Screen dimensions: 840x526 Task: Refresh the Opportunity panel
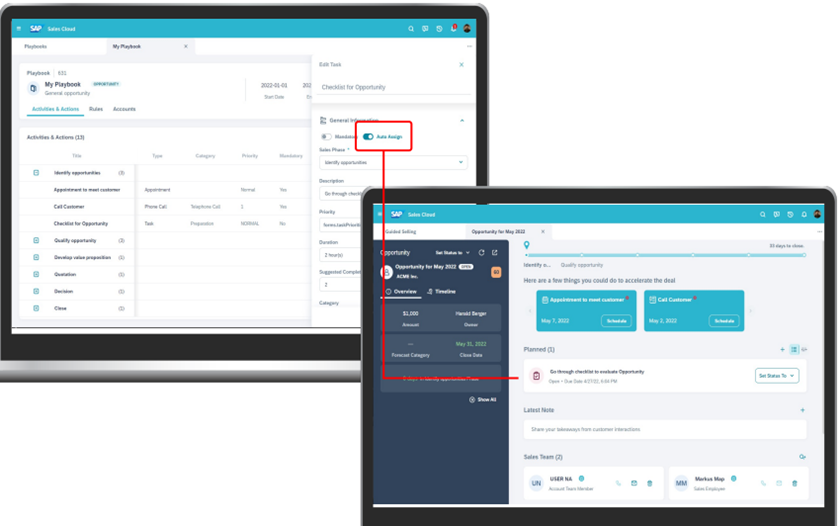[x=481, y=252]
